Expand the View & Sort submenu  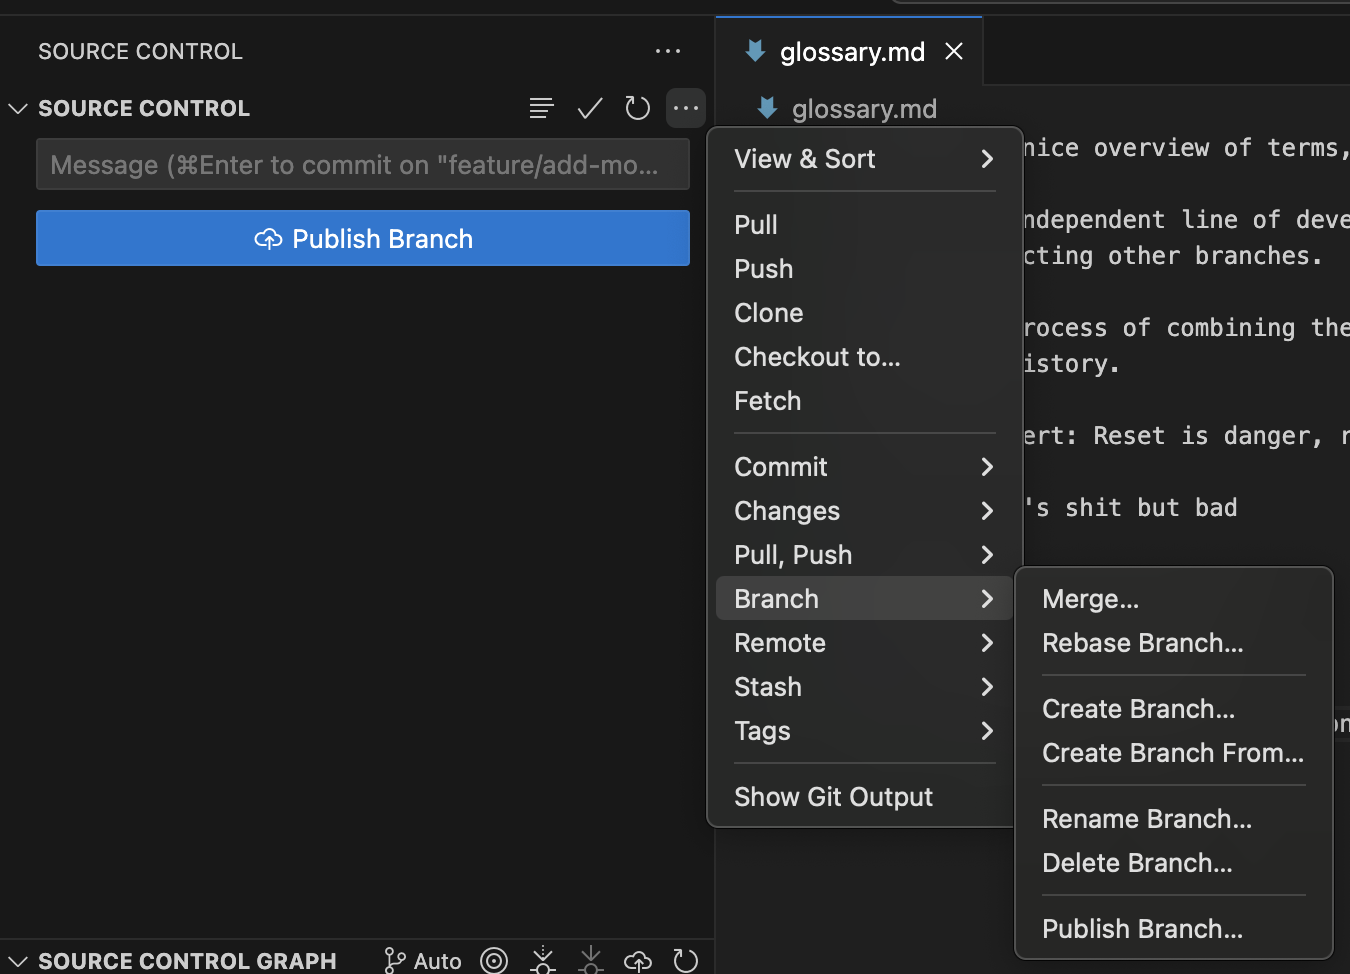click(865, 159)
